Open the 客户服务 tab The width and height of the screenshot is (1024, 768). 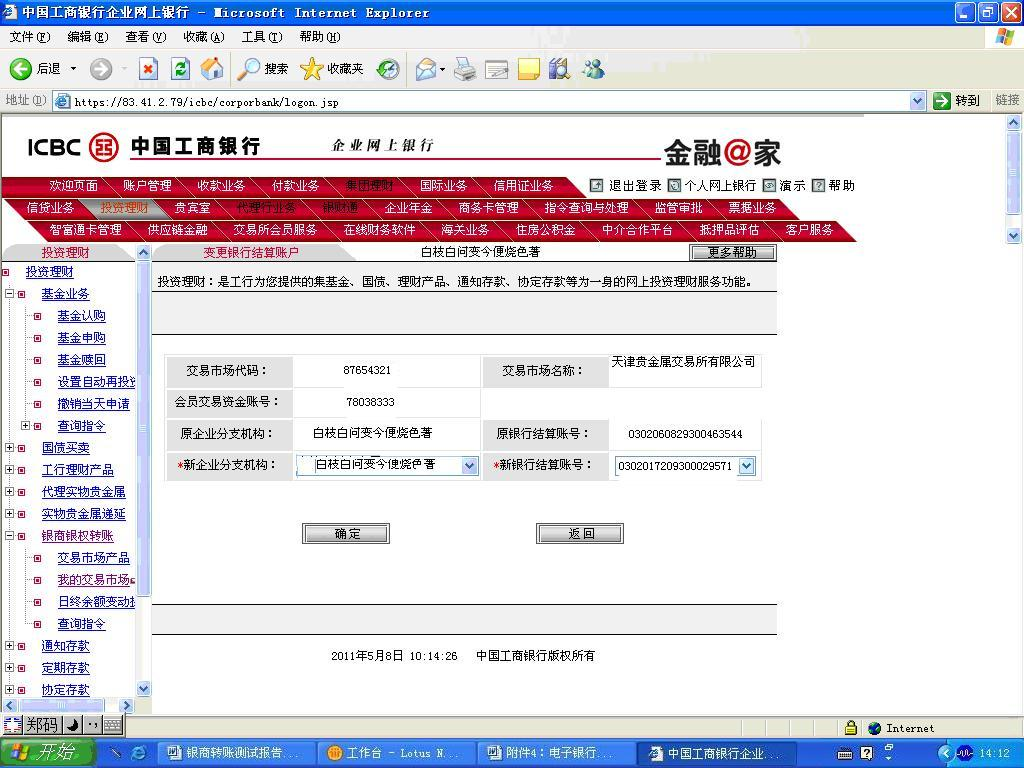pos(809,230)
